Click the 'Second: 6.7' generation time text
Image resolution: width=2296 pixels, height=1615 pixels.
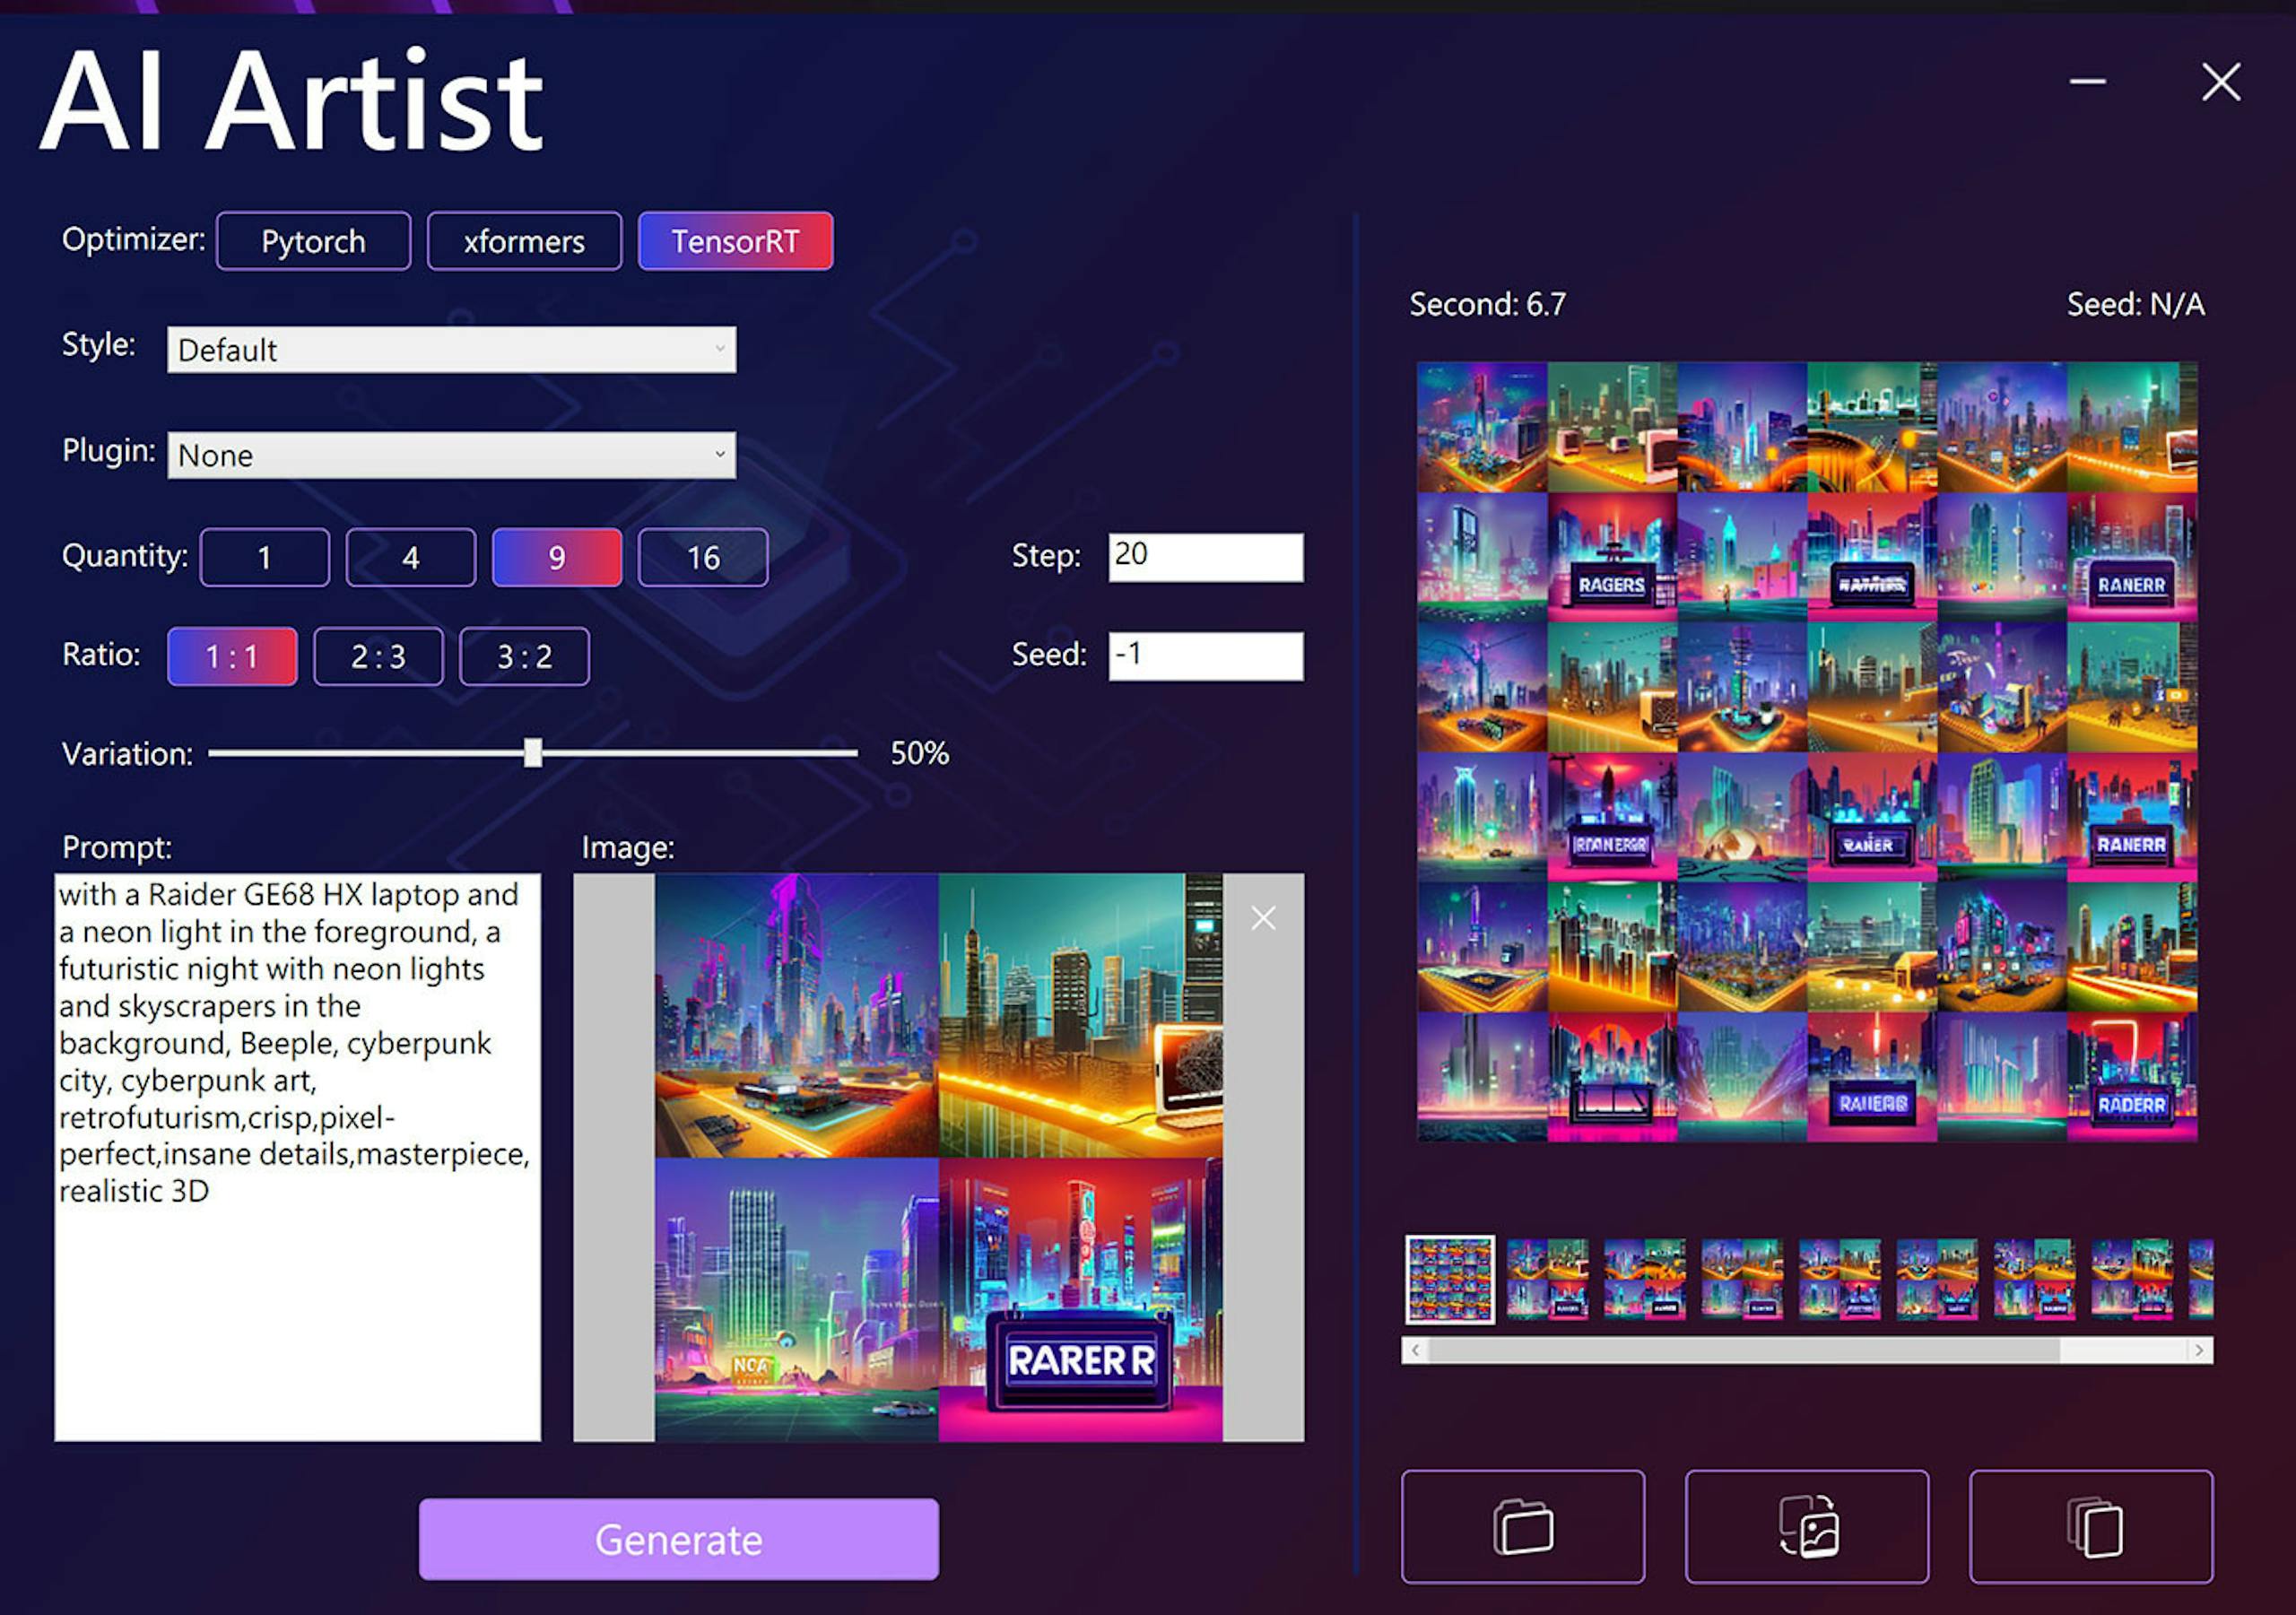[1487, 304]
